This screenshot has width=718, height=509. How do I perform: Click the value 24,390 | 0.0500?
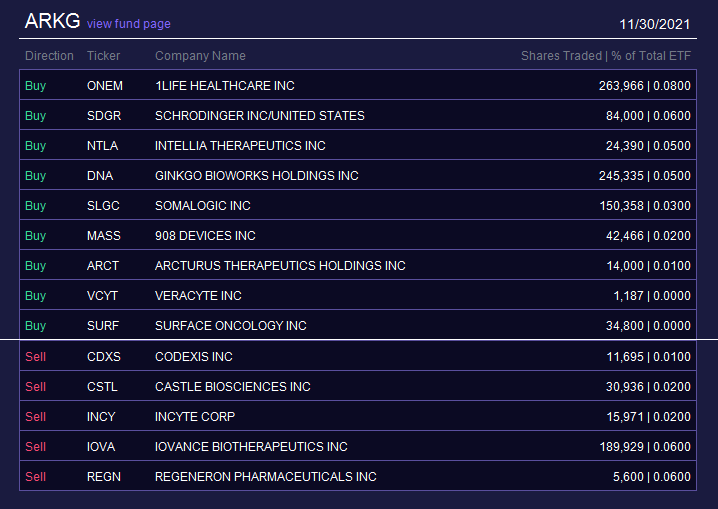point(648,146)
